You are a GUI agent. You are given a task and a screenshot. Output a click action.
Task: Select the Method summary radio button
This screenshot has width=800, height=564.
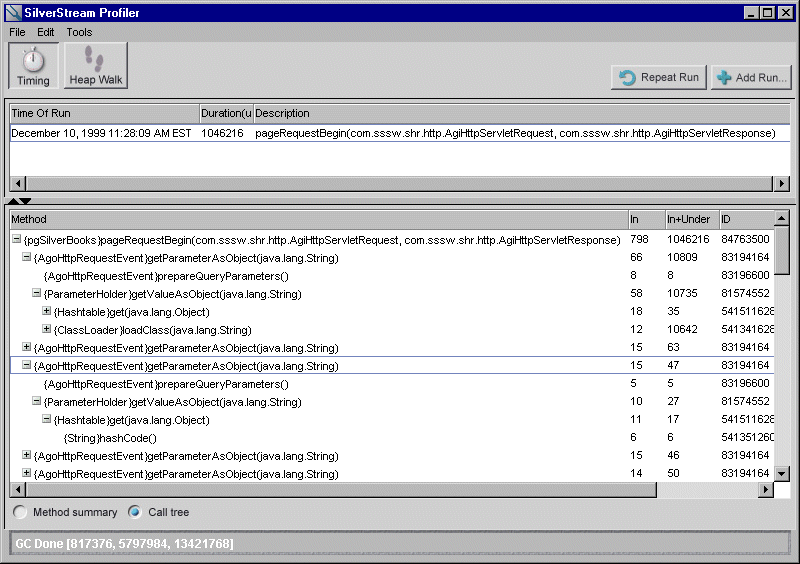[x=20, y=512]
